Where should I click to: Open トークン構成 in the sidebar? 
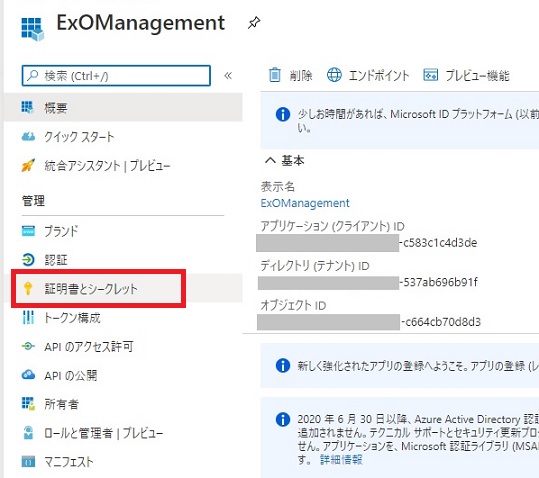pos(73,318)
